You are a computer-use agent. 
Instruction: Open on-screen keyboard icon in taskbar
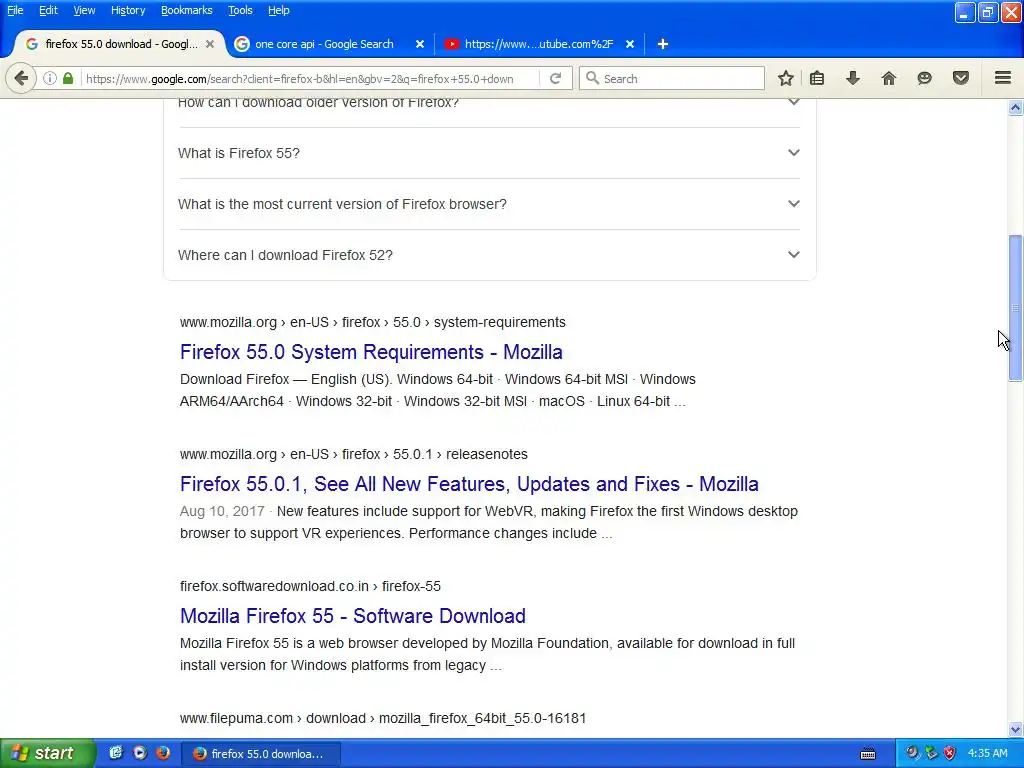pyautogui.click(x=868, y=754)
